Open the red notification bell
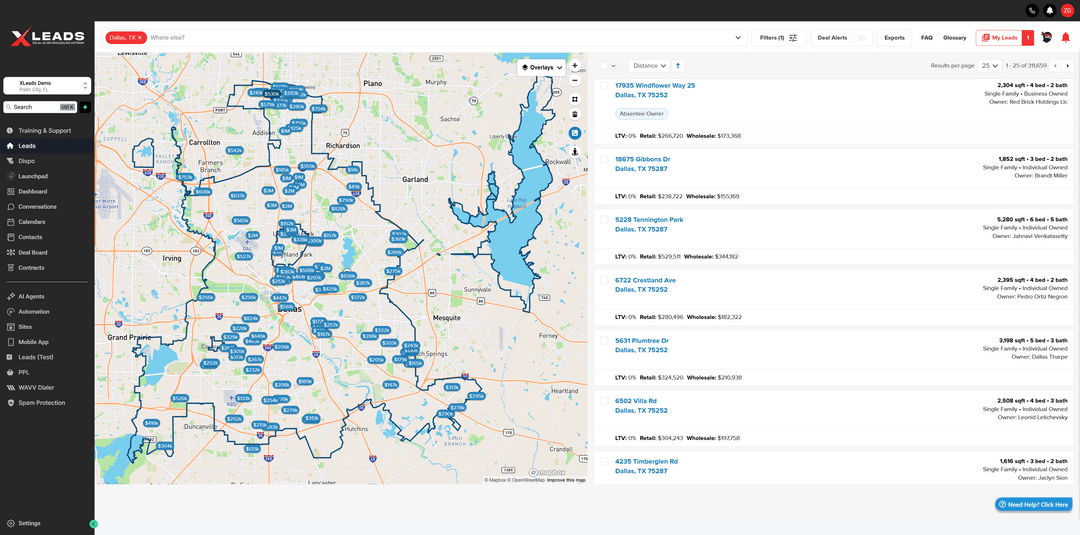Image resolution: width=1080 pixels, height=535 pixels. [1065, 38]
